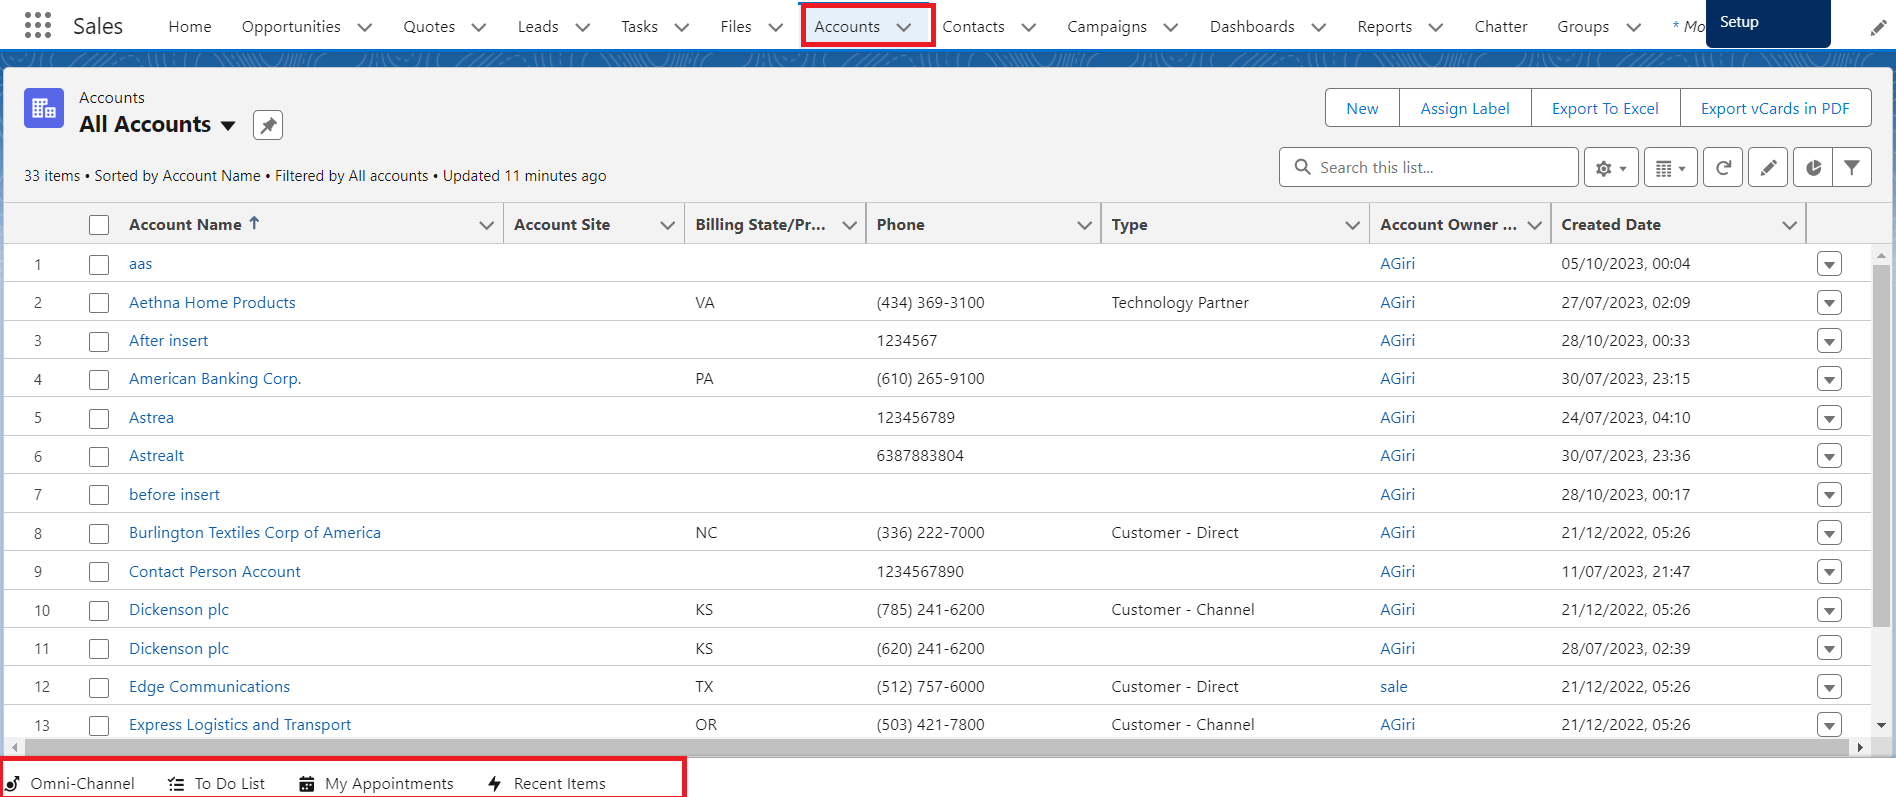Click the list vertical scrollbar thumb
Screen dimensions: 1896x797
[x=1881, y=445]
